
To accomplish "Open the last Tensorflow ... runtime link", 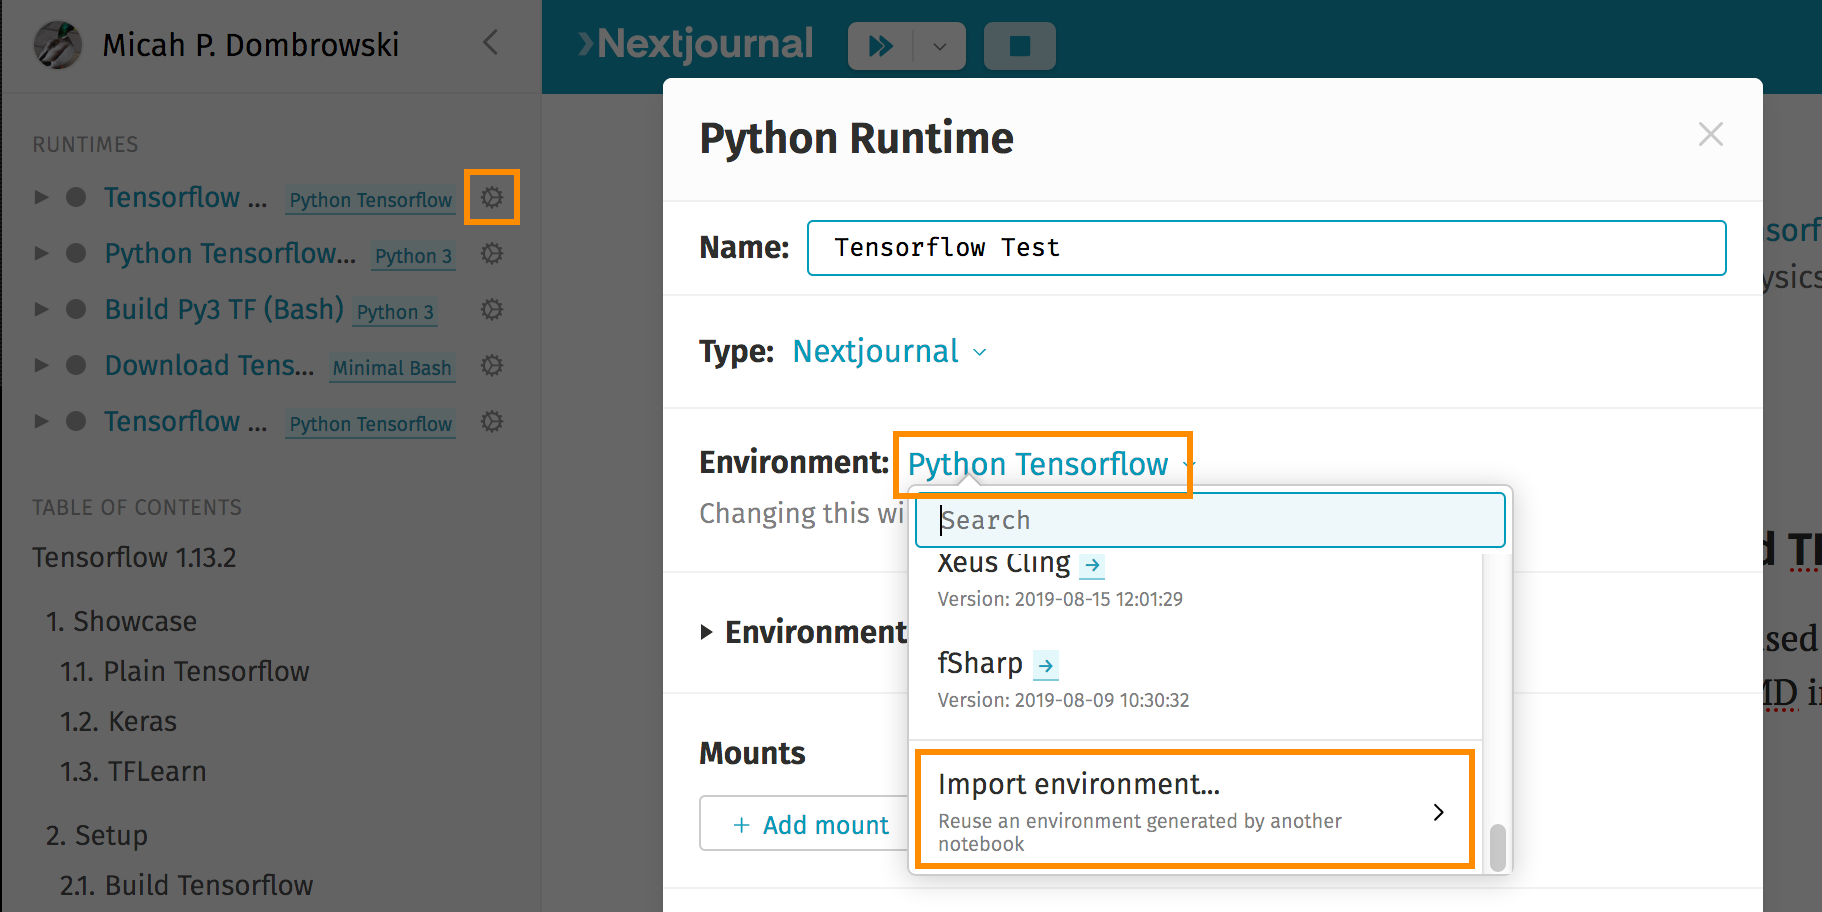I will coord(186,421).
